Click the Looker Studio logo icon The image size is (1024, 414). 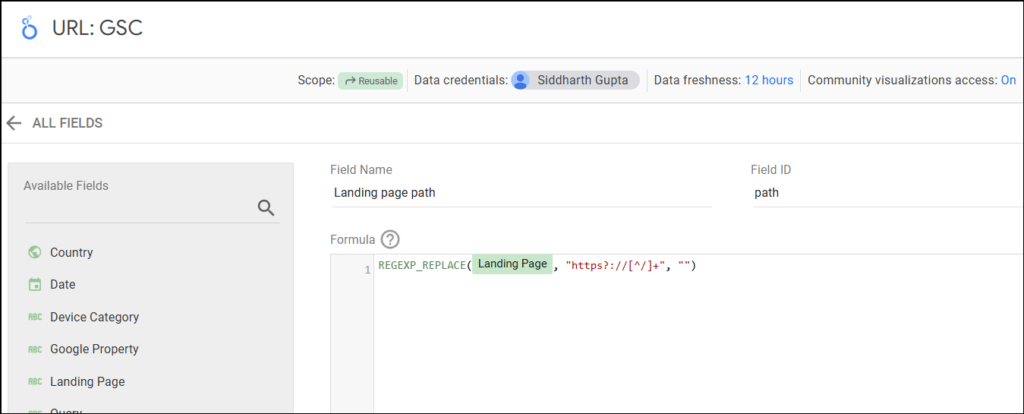[29, 28]
